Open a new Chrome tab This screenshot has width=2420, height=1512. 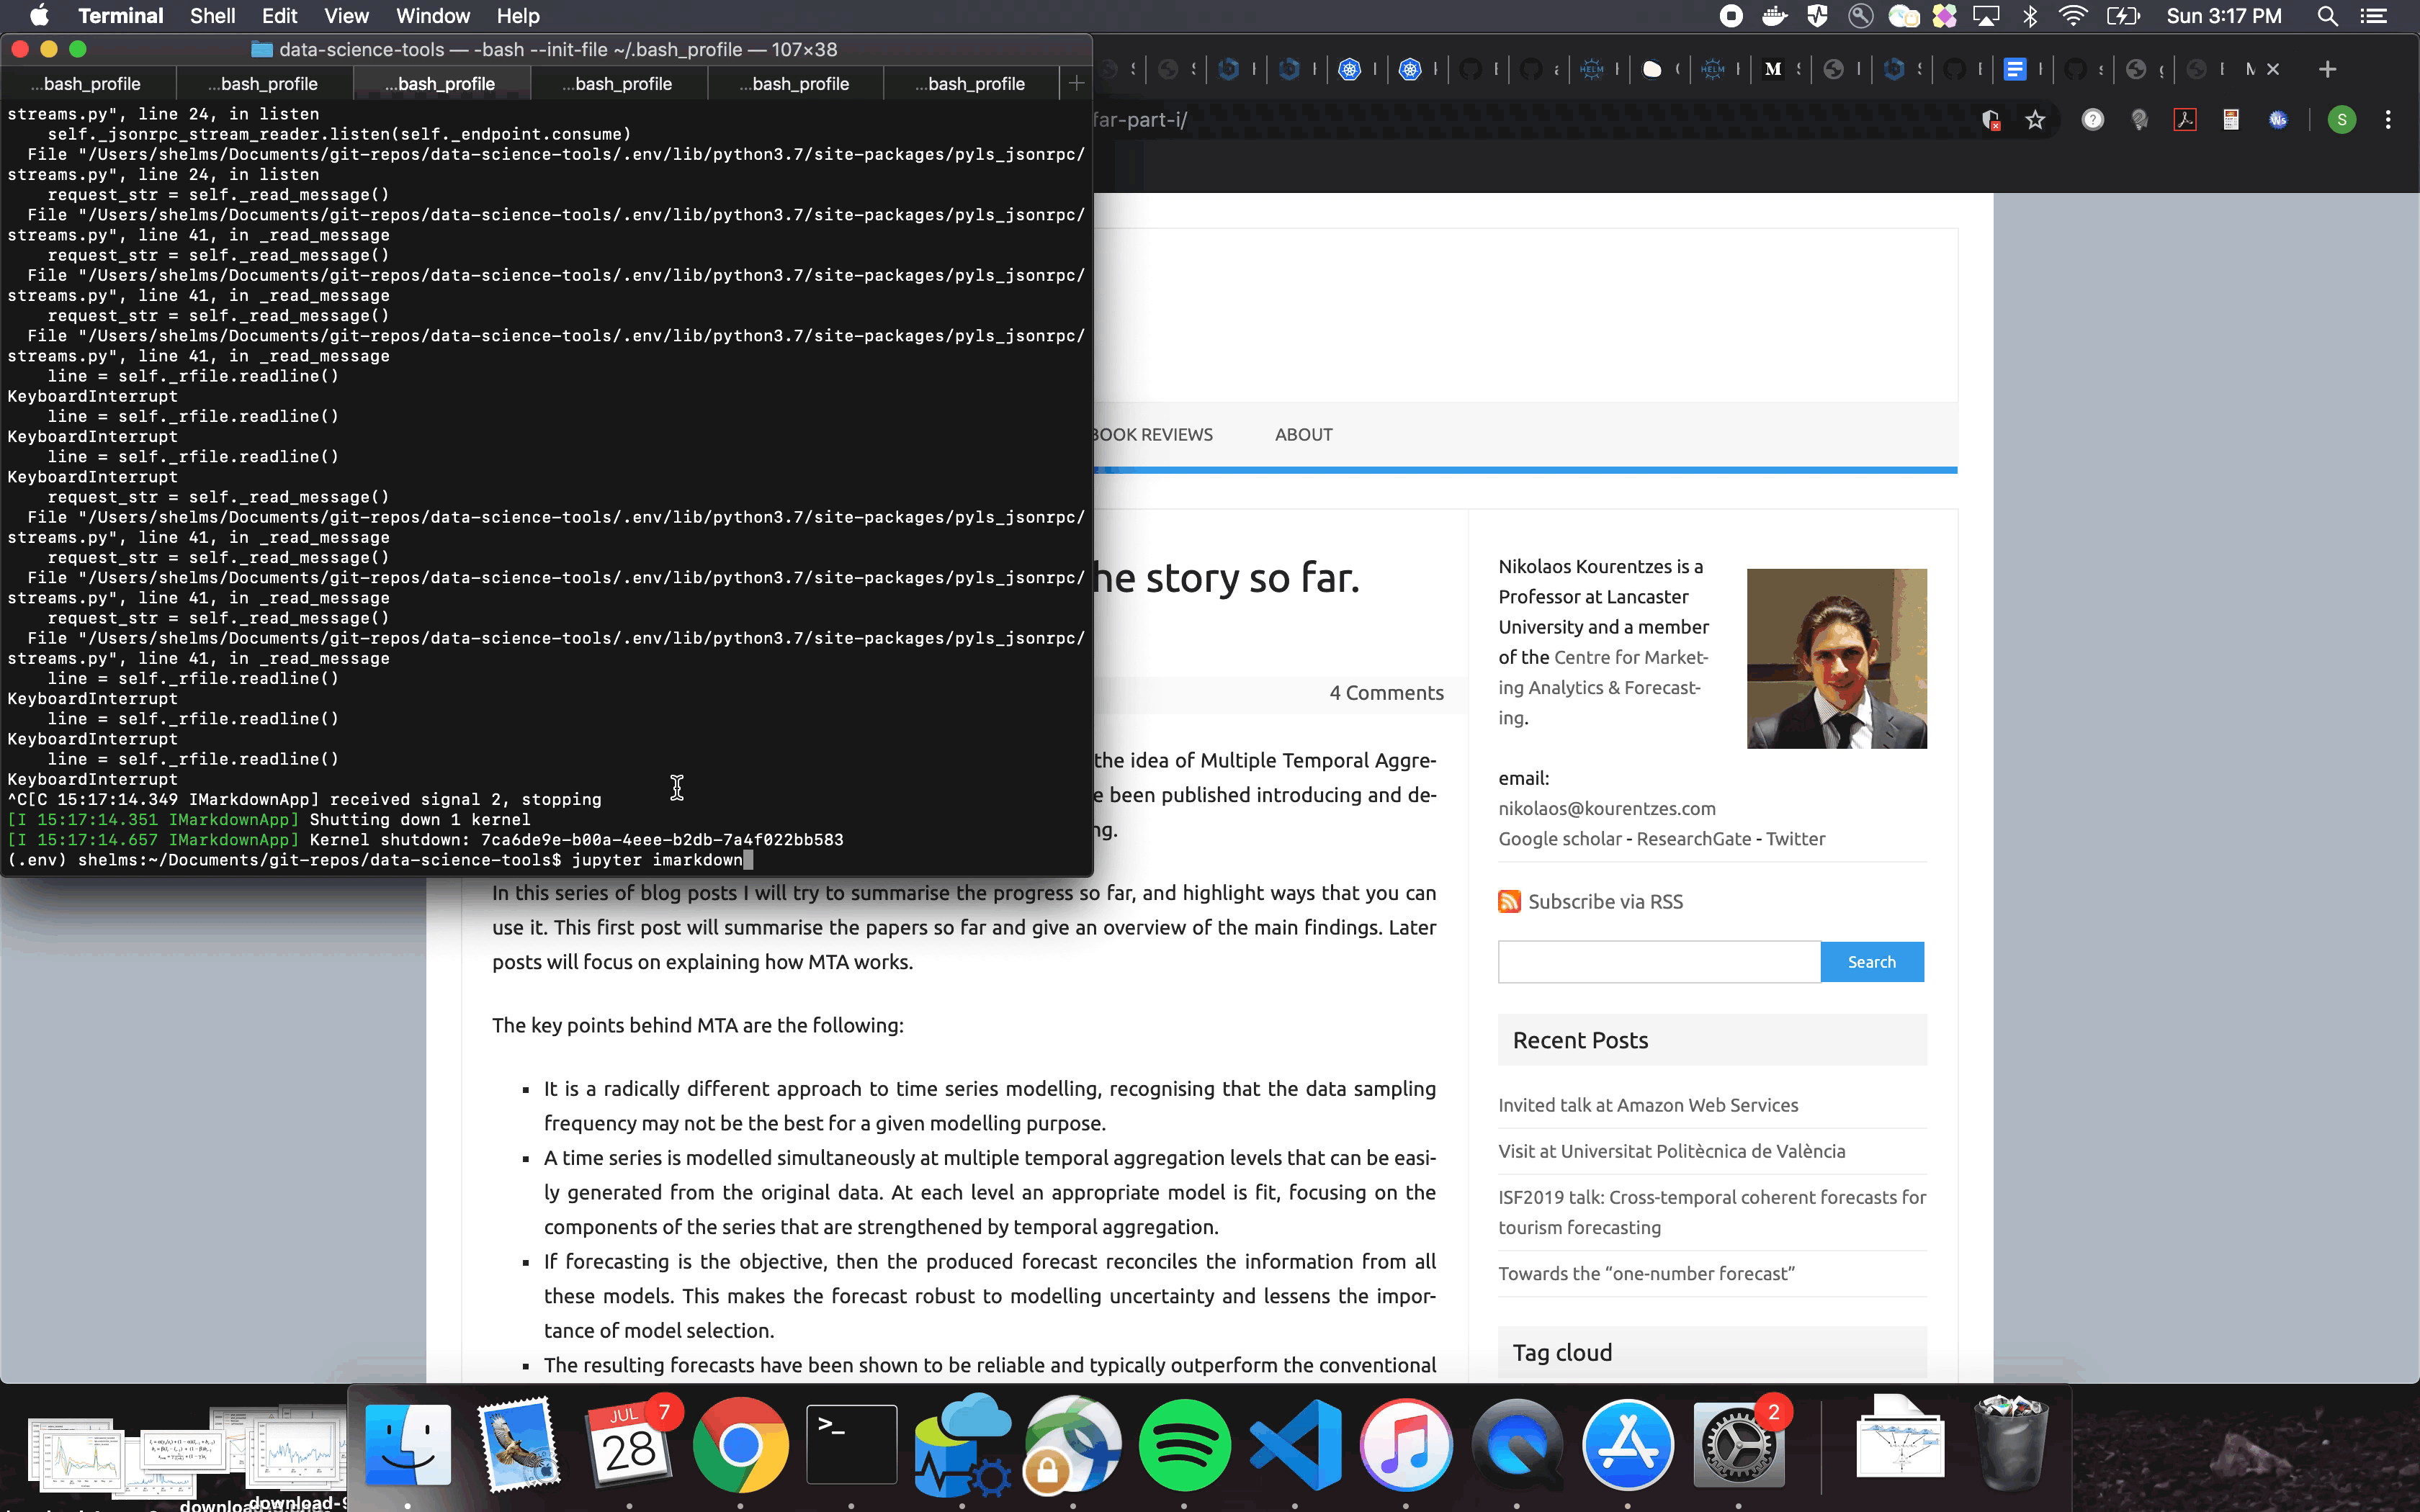coord(2327,69)
